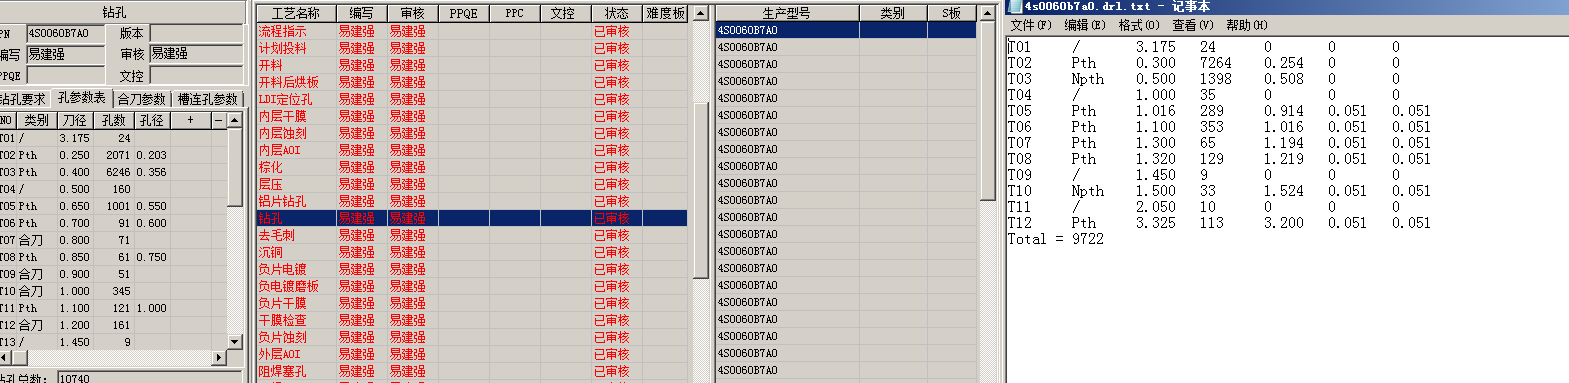Open the 文件(F) menu in Notepad
This screenshot has width=1569, height=383.
[x=1030, y=25]
